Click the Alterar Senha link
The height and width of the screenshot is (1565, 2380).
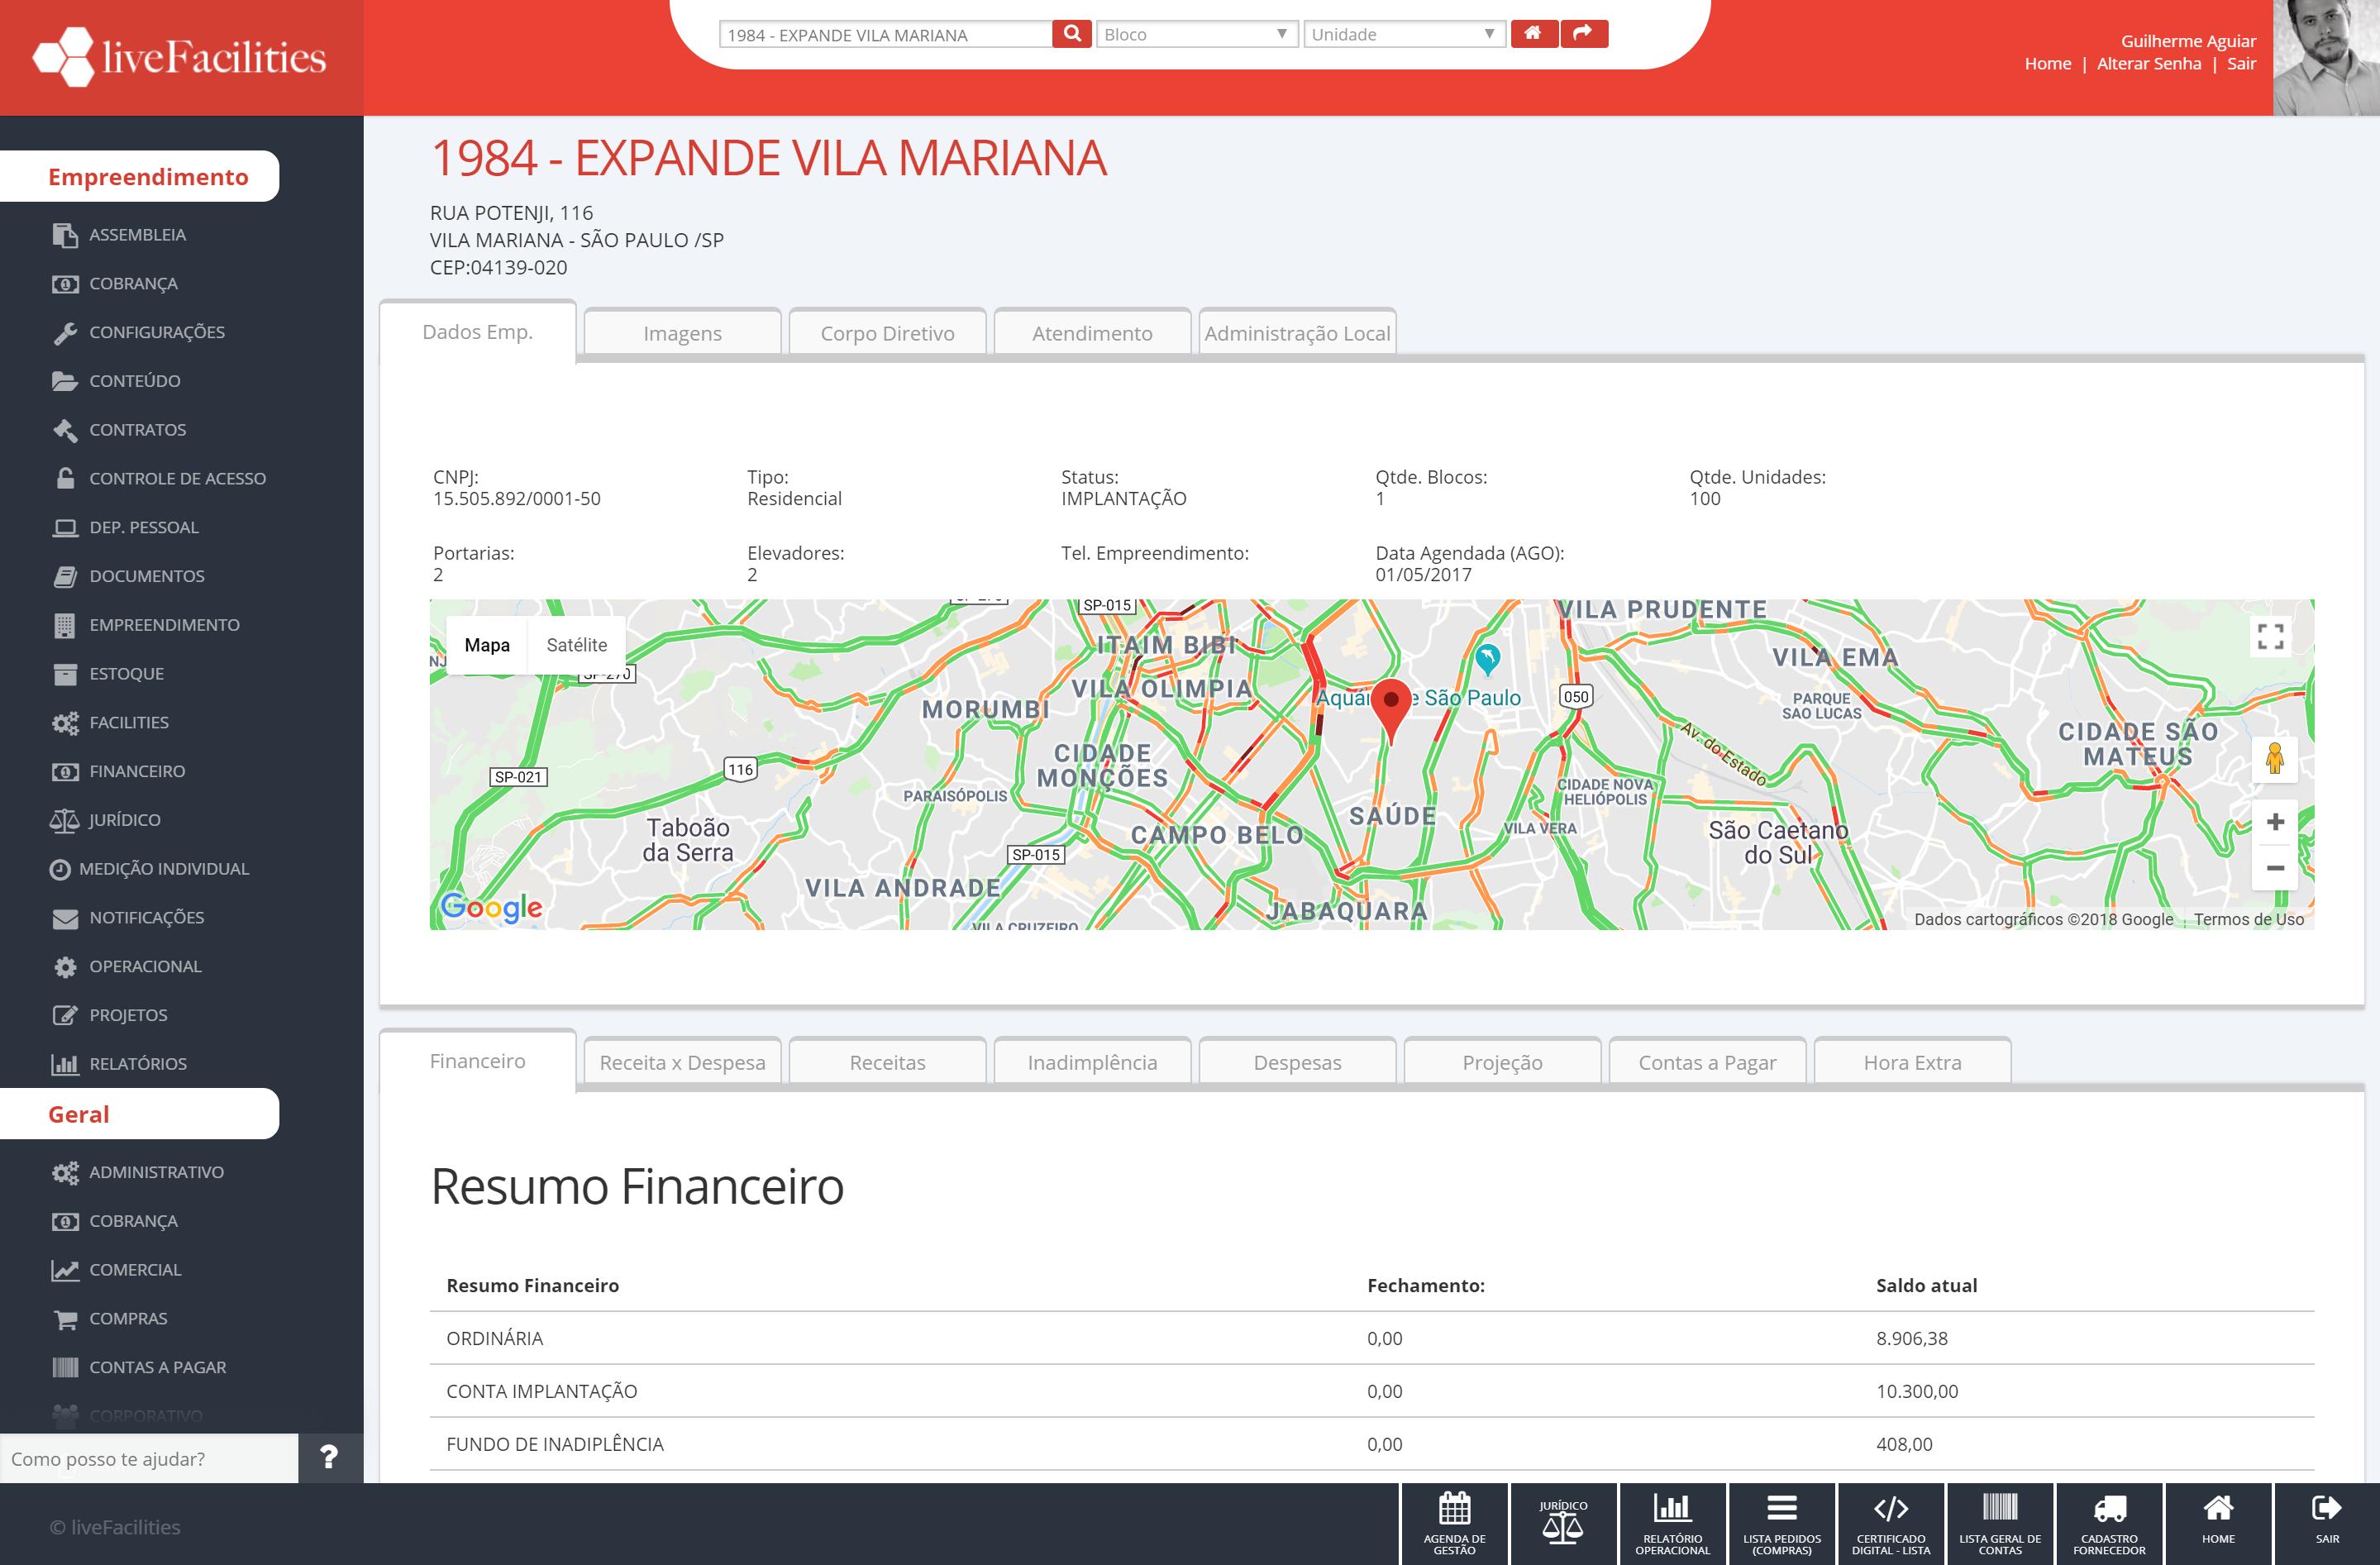tap(2148, 63)
